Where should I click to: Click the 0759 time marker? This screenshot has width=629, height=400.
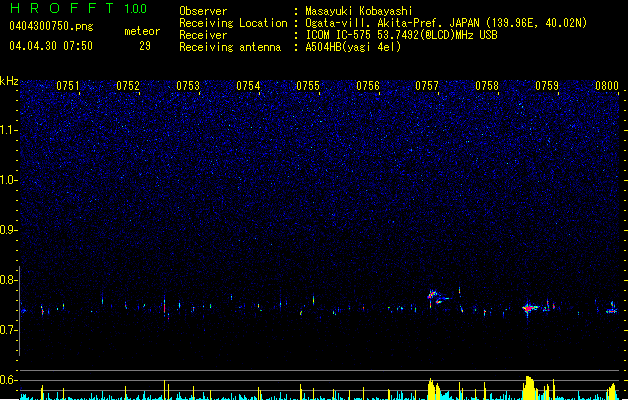coord(547,86)
